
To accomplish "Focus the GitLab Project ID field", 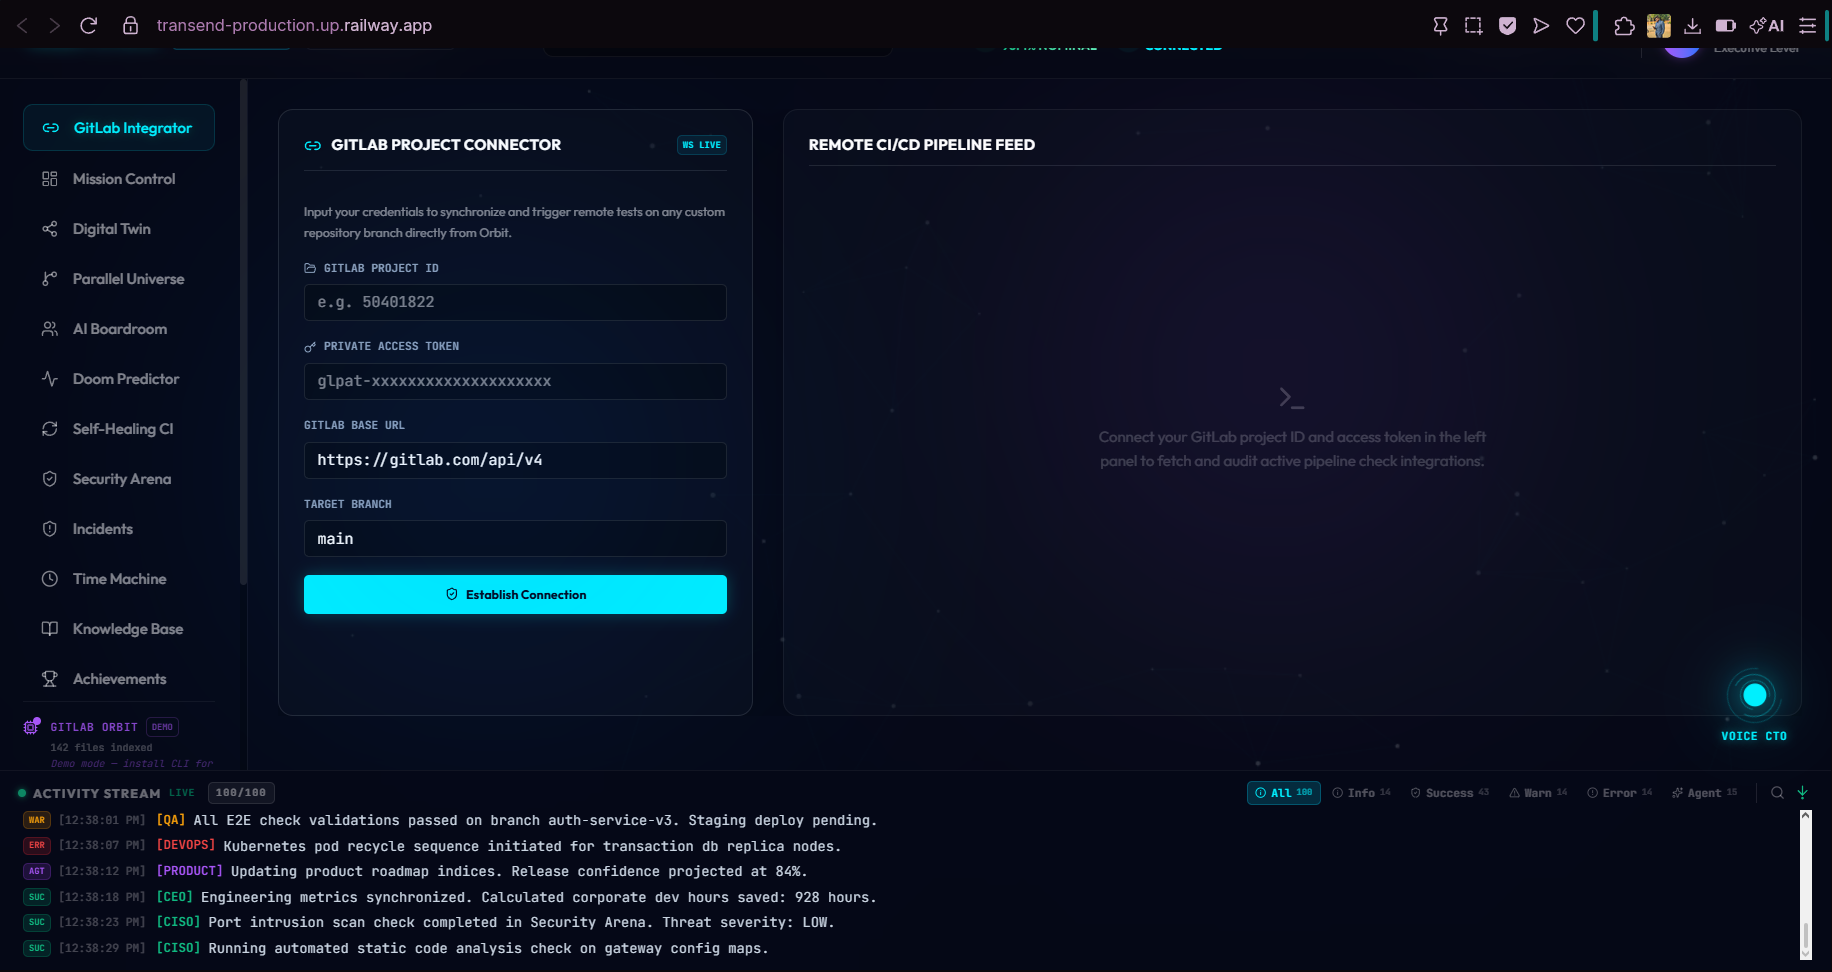I will point(515,302).
